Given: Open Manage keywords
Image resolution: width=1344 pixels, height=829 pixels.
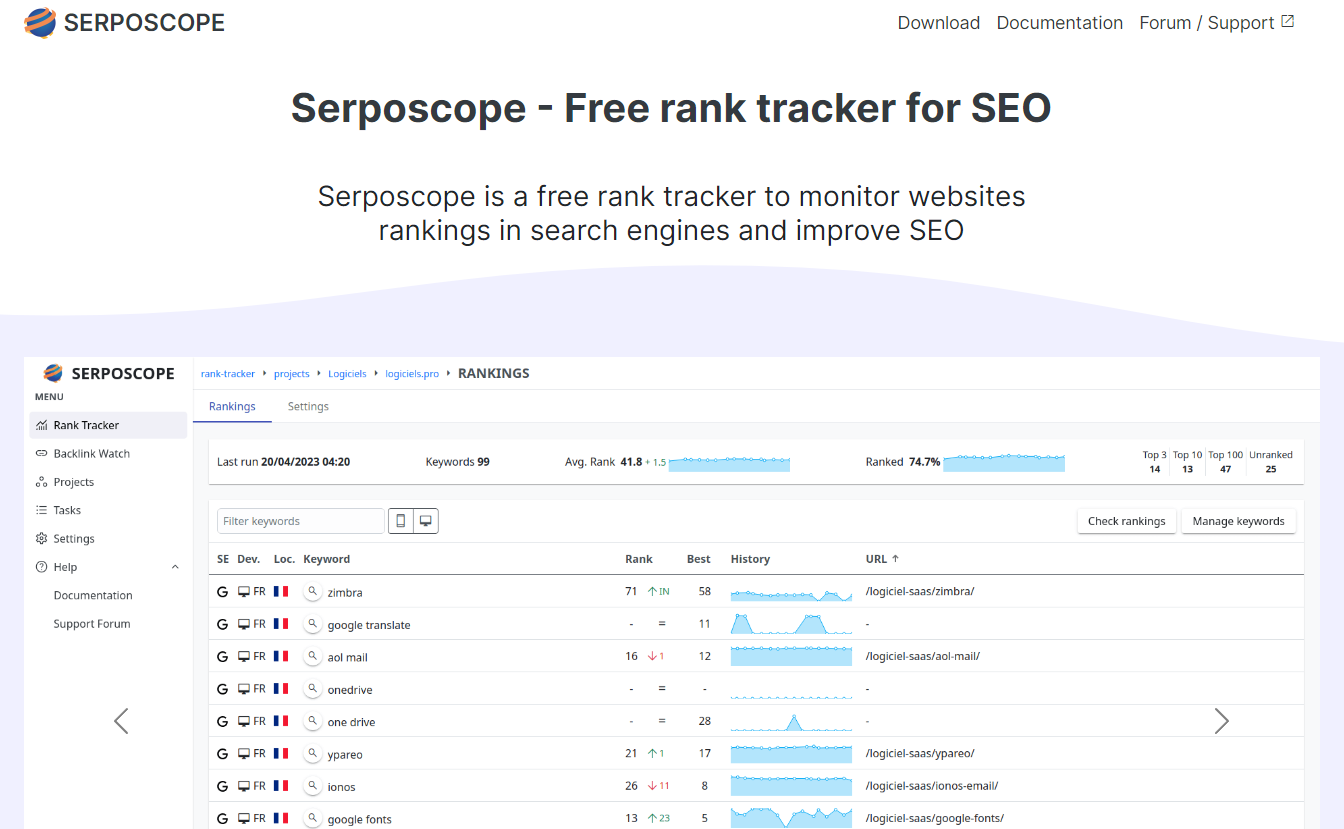Looking at the screenshot, I should [x=1238, y=521].
